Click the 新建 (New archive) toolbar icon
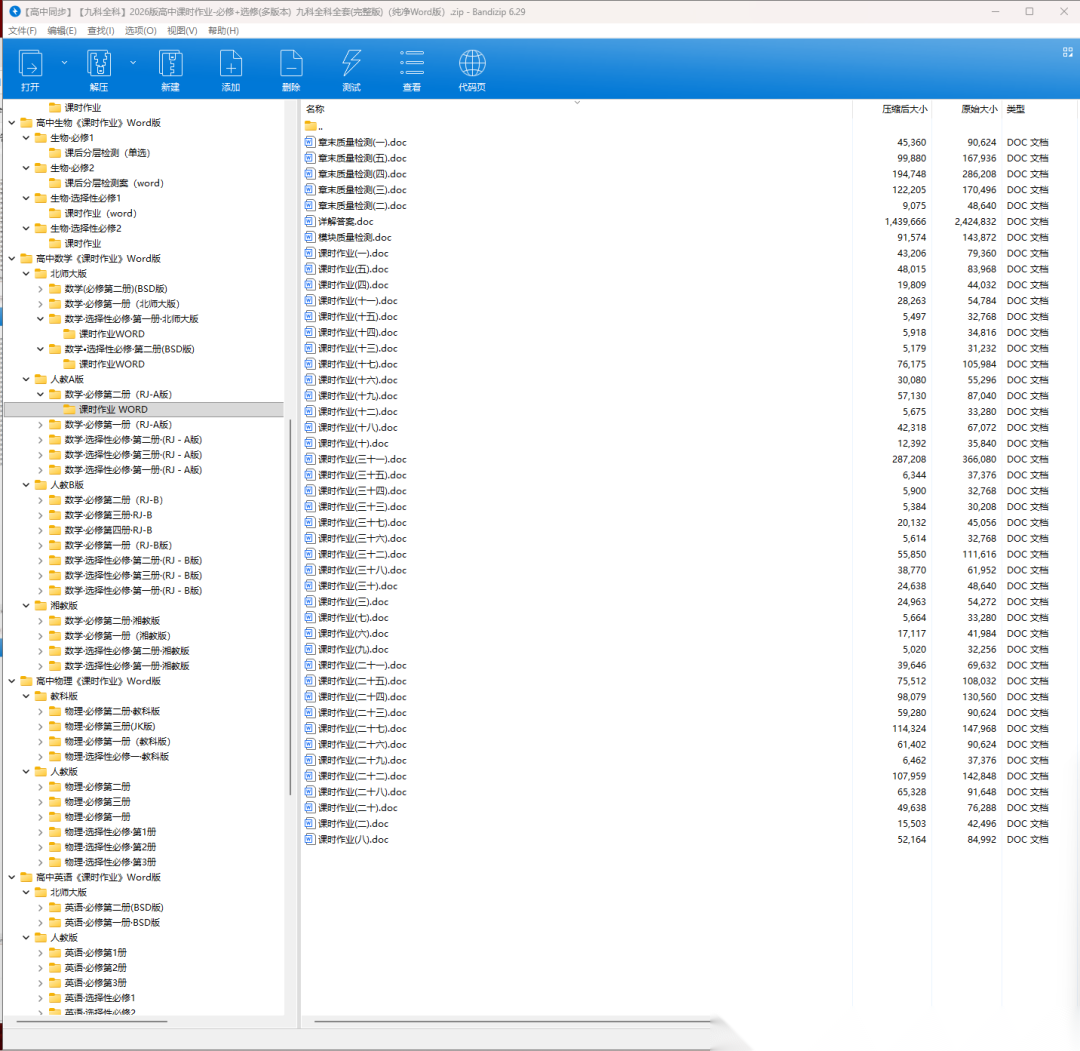This screenshot has width=1080, height=1051. [x=171, y=65]
